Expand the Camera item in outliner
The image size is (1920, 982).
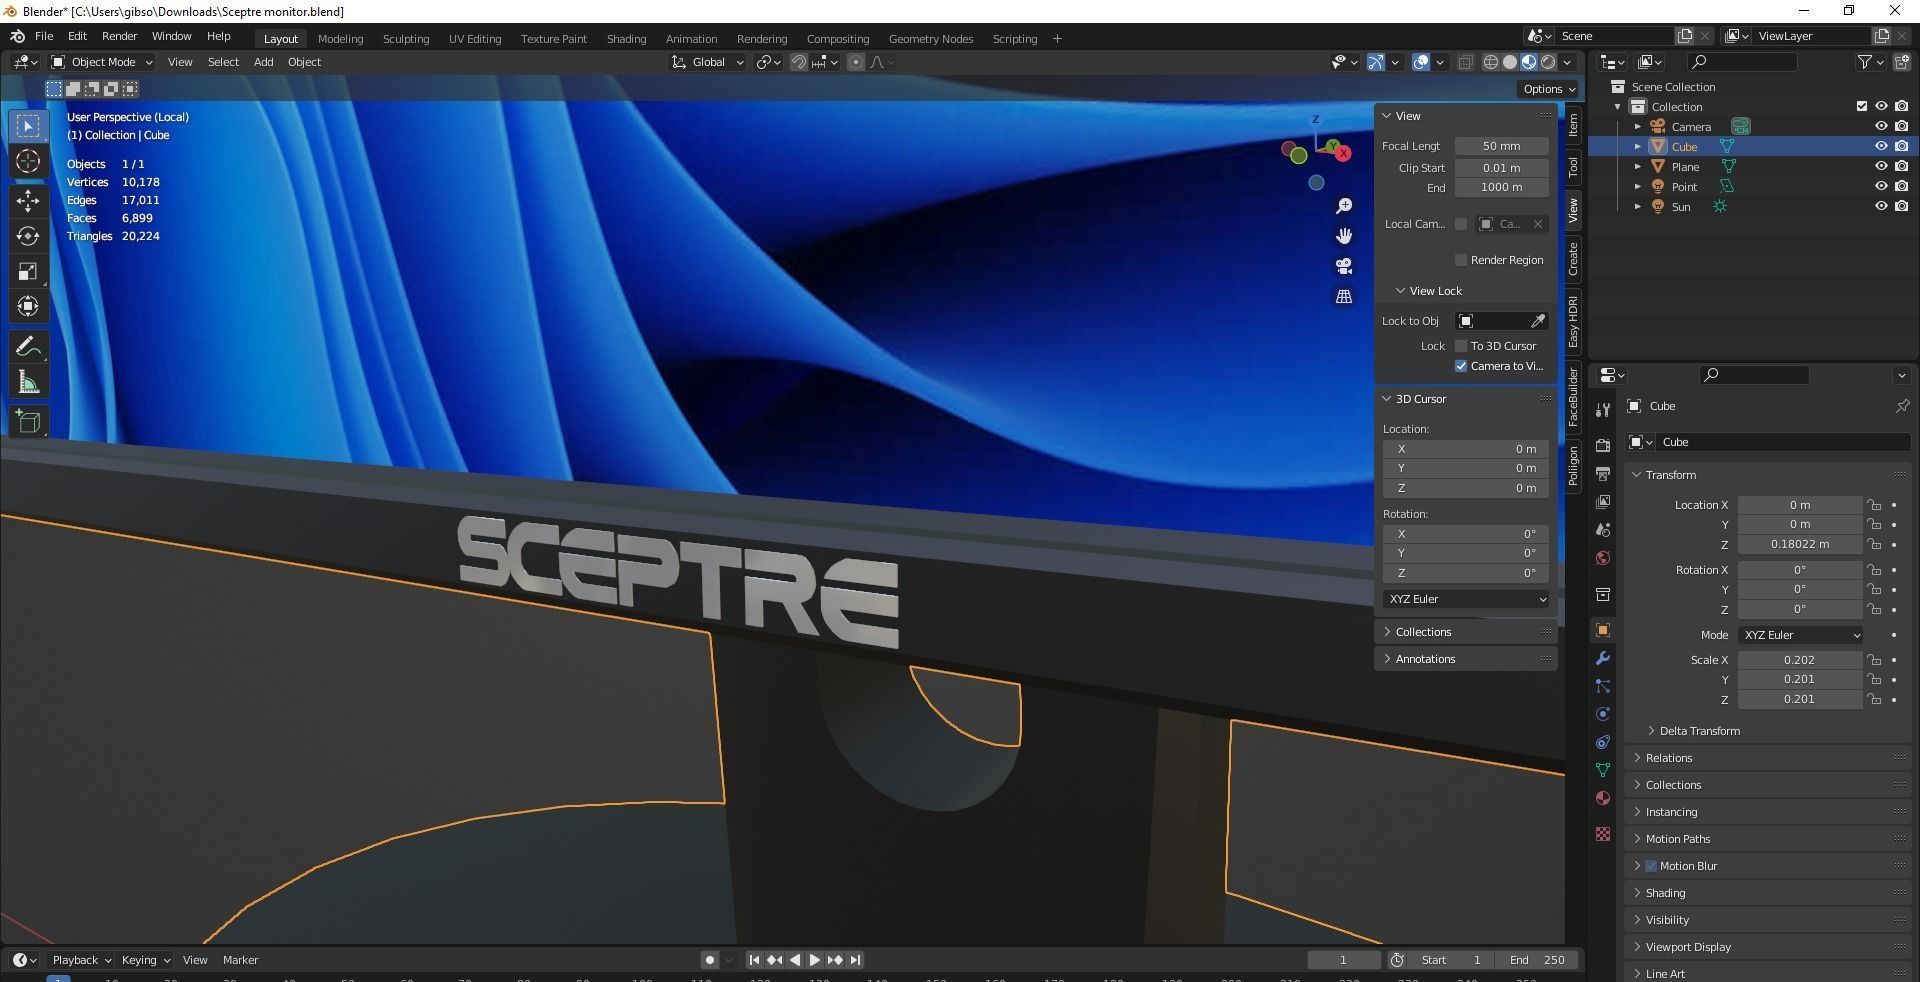[x=1638, y=126]
